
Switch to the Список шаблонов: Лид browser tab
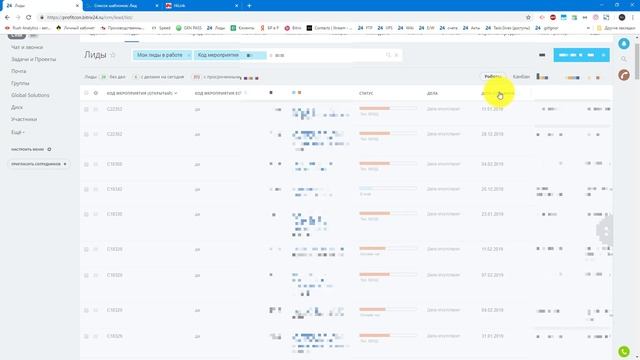pyautogui.click(x=122, y=6)
